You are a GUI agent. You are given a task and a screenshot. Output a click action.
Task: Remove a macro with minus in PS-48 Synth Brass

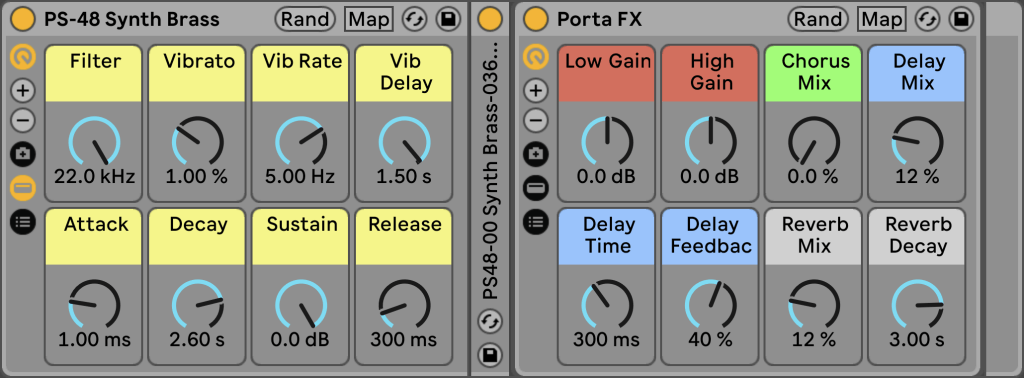(24, 120)
